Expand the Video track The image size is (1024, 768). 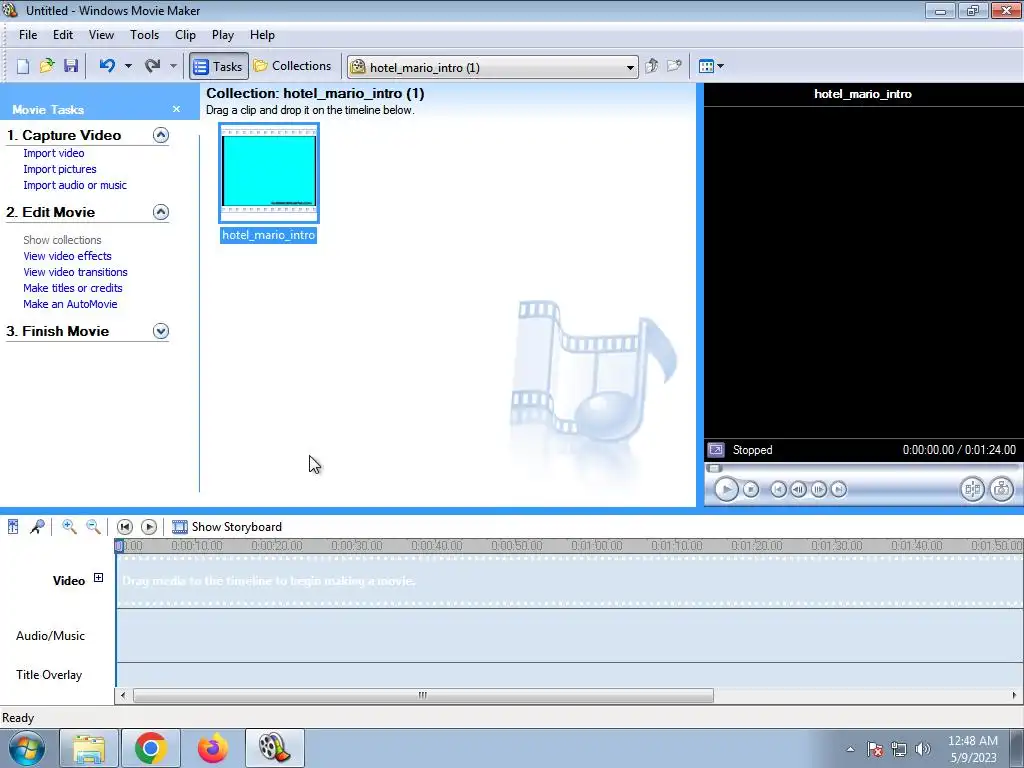pyautogui.click(x=98, y=578)
